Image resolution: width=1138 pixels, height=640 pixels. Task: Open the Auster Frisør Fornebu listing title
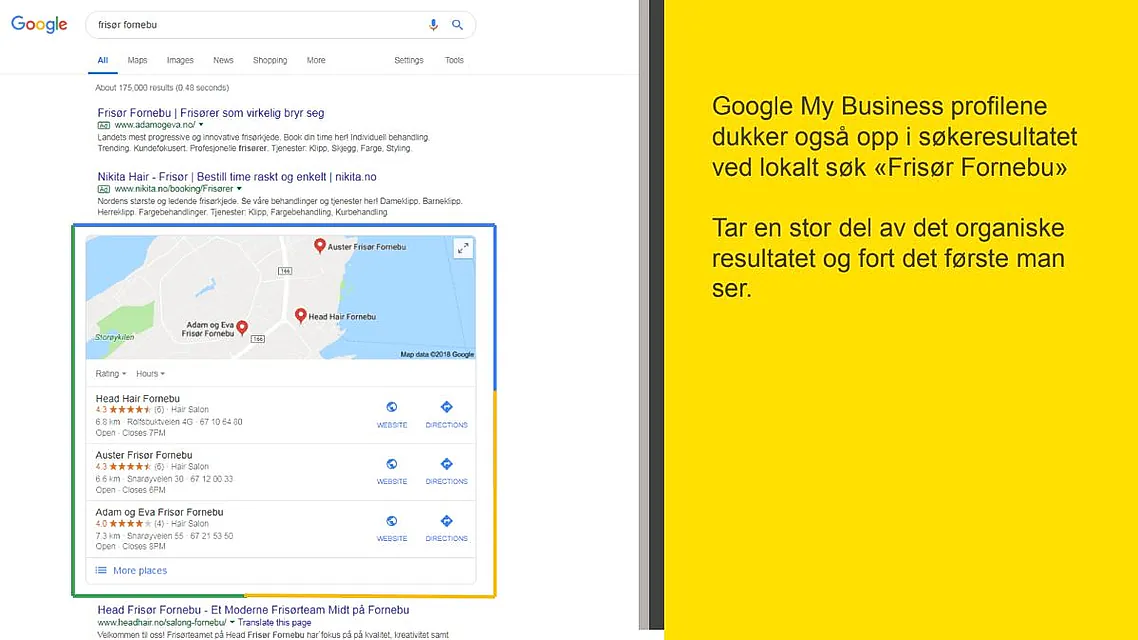click(144, 455)
